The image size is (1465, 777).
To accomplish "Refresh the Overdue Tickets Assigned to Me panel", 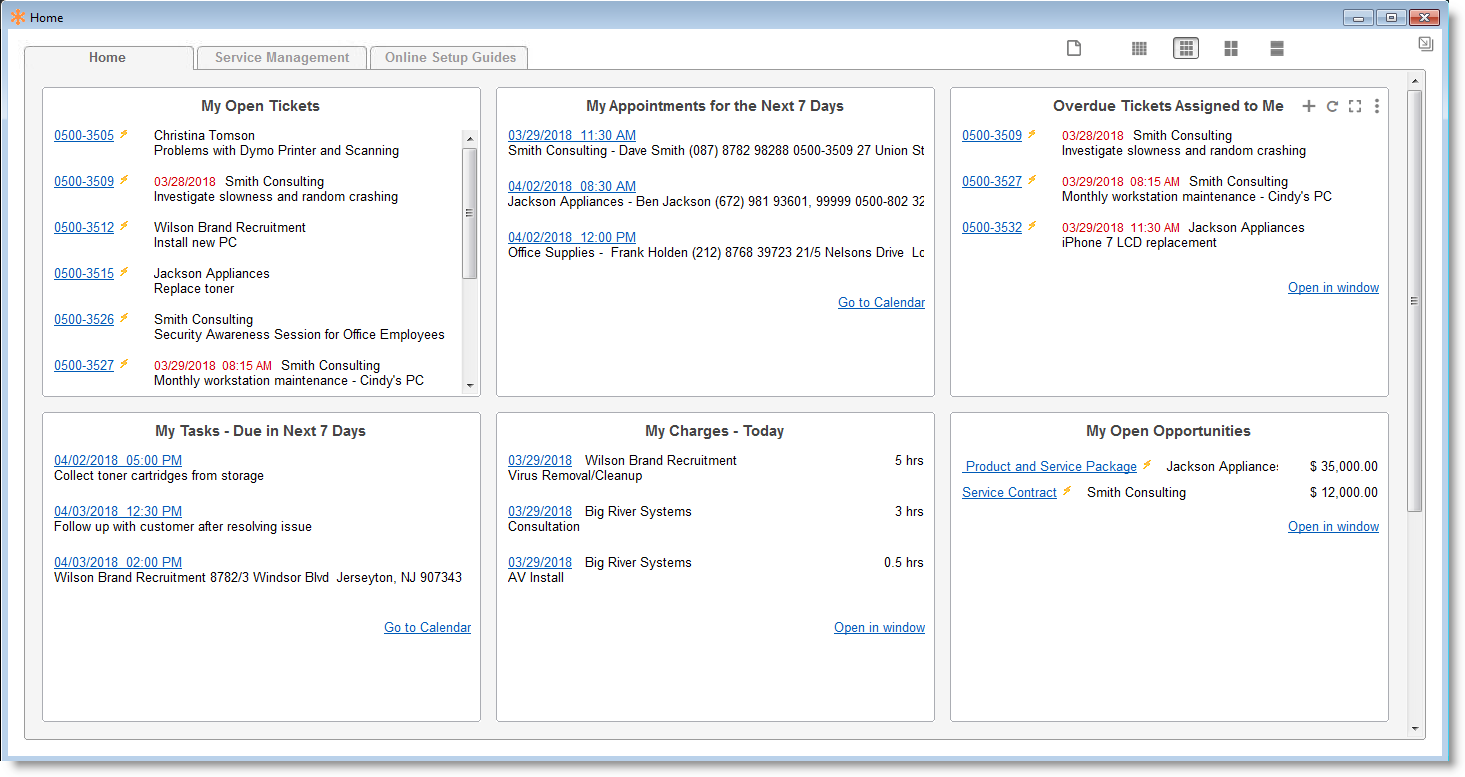I will [1332, 106].
